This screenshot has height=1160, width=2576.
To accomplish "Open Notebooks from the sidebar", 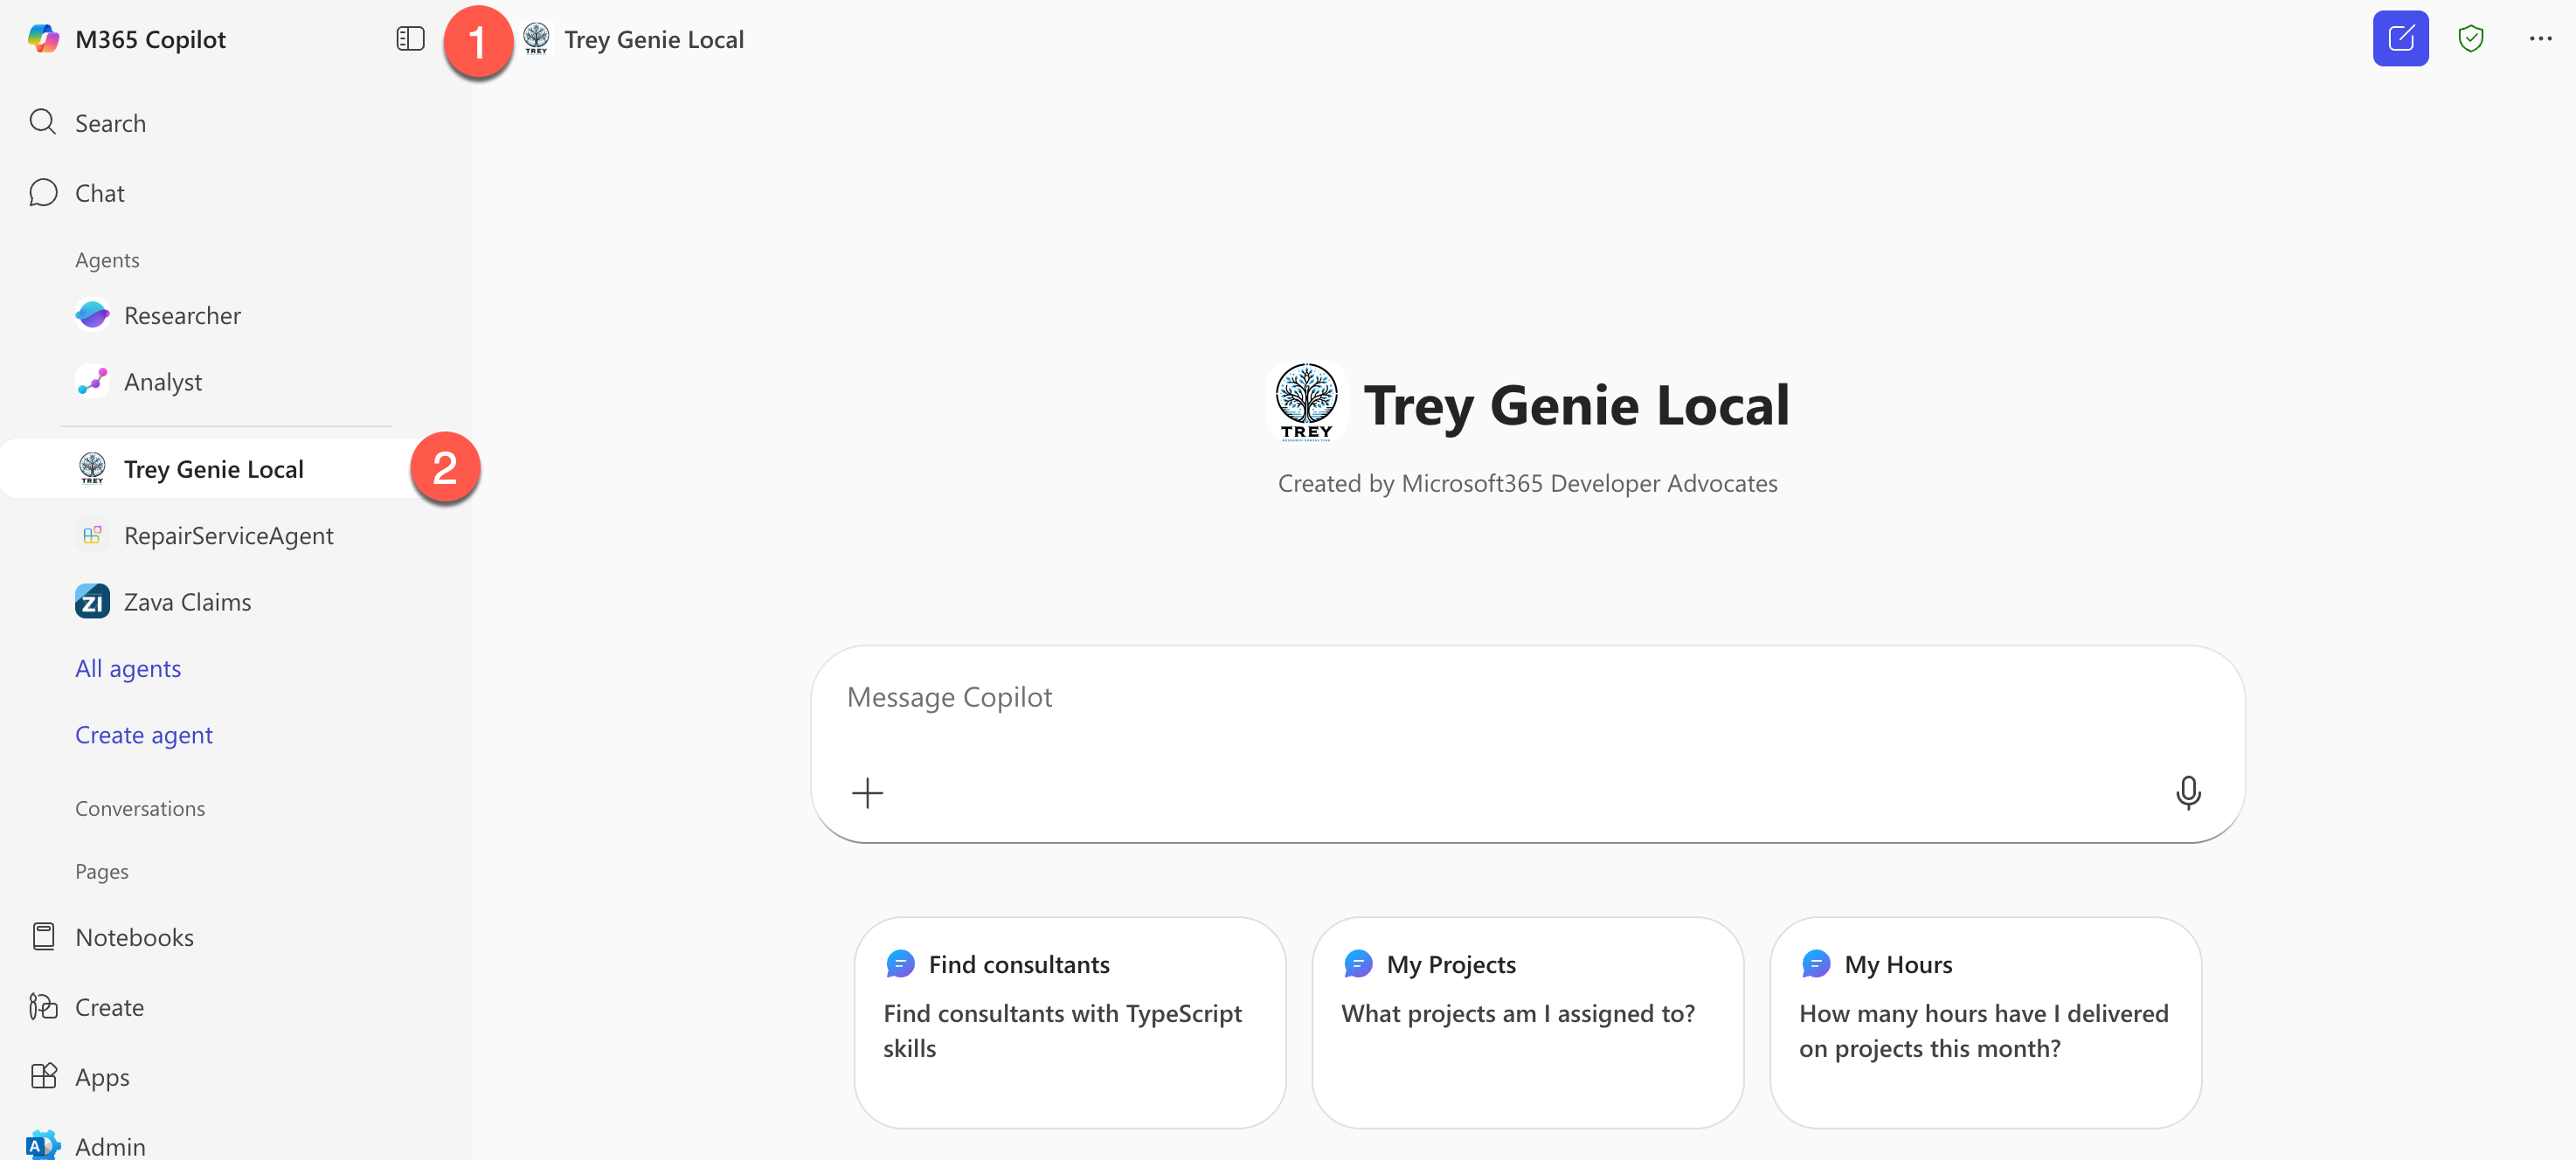I will pos(134,937).
